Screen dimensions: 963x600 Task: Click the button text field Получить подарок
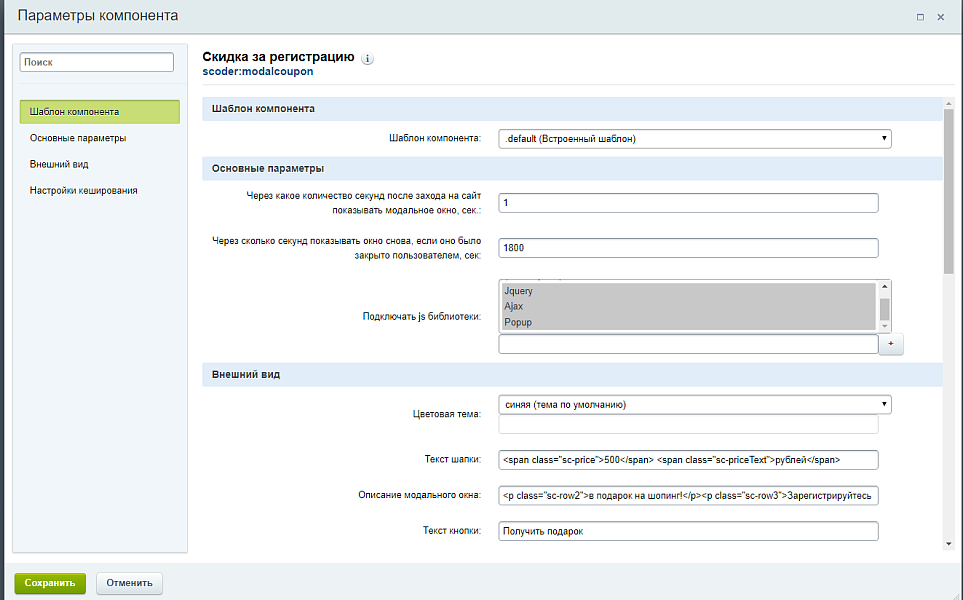688,531
